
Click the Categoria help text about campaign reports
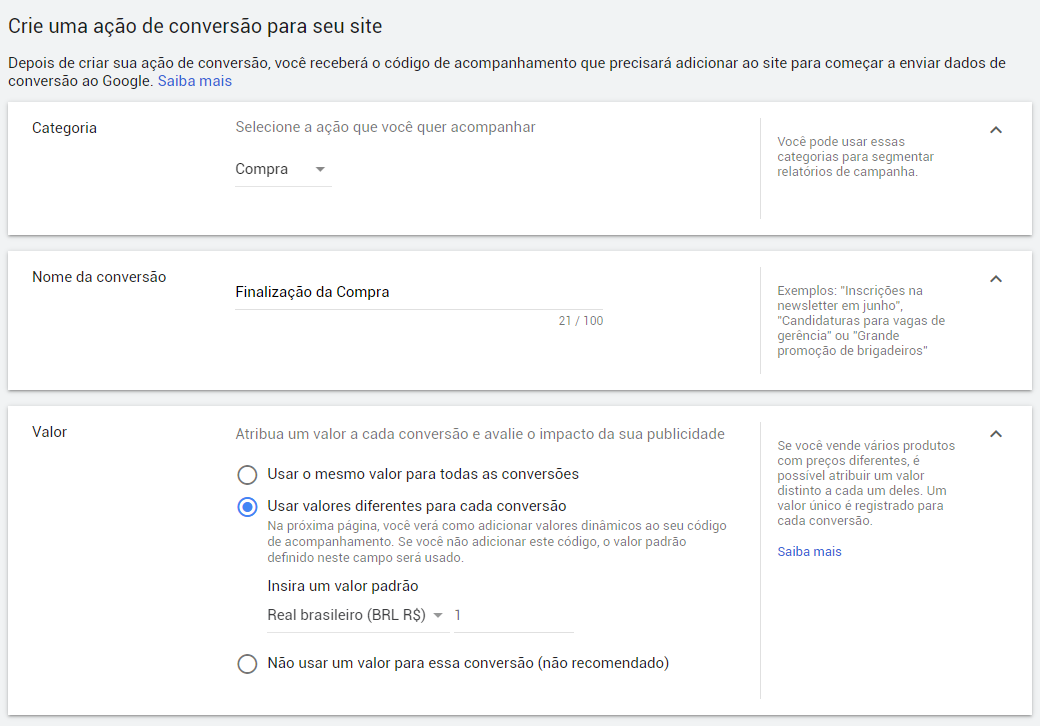855,157
